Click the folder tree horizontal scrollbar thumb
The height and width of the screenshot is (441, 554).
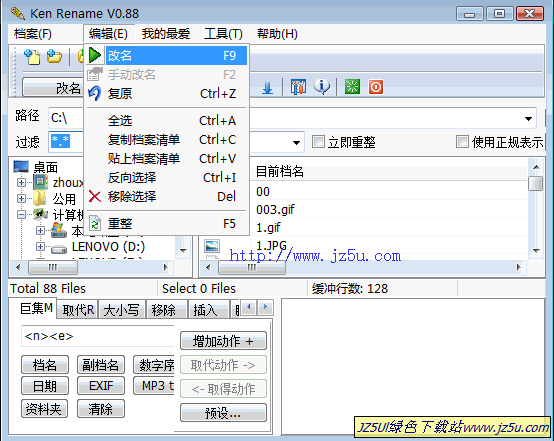pyautogui.click(x=53, y=267)
